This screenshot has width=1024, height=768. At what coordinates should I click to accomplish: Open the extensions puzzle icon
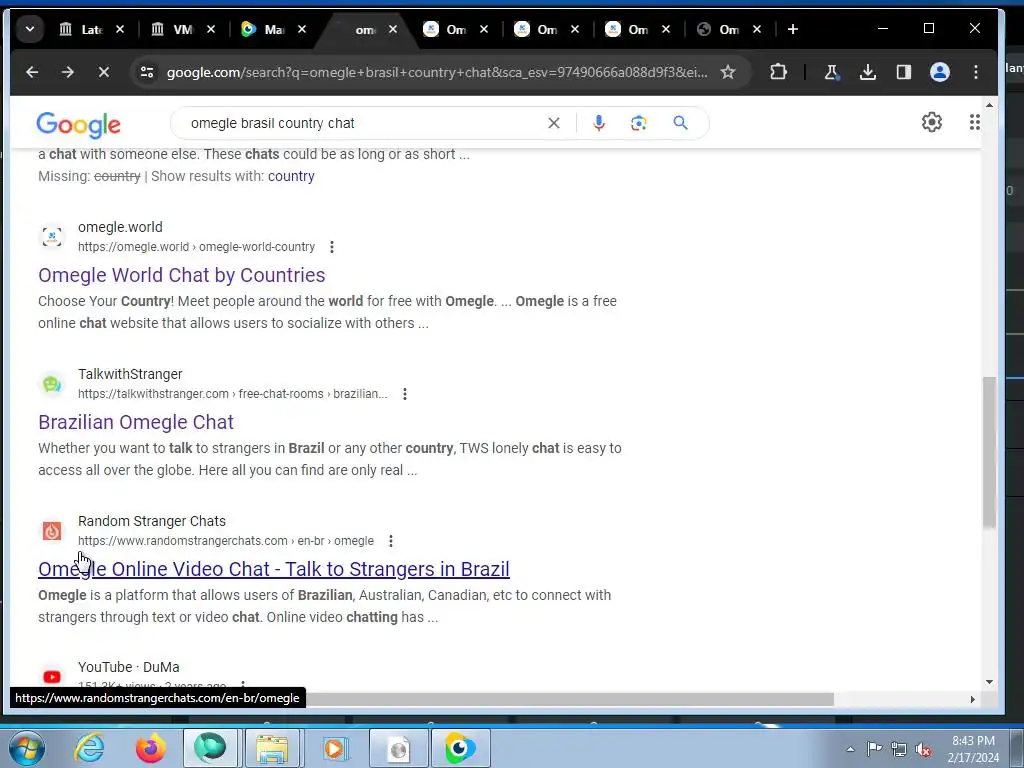[778, 72]
